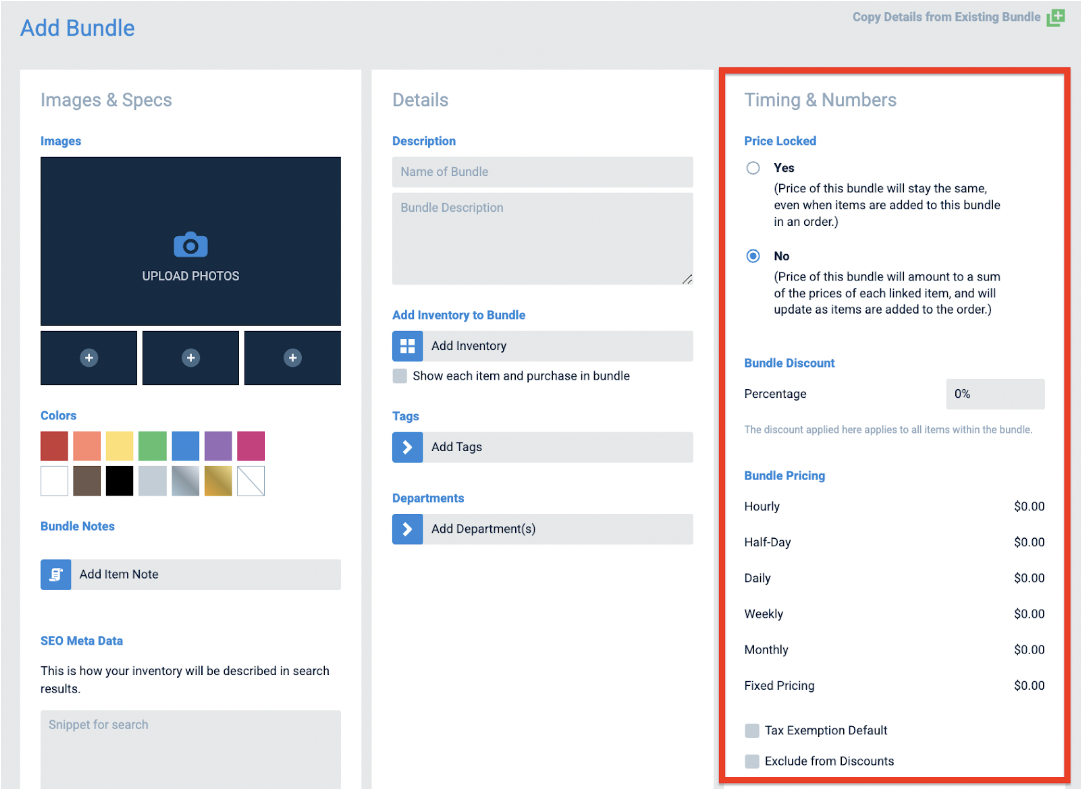1082x790 pixels.
Task: Expand the Add Tags chevron
Action: (407, 447)
